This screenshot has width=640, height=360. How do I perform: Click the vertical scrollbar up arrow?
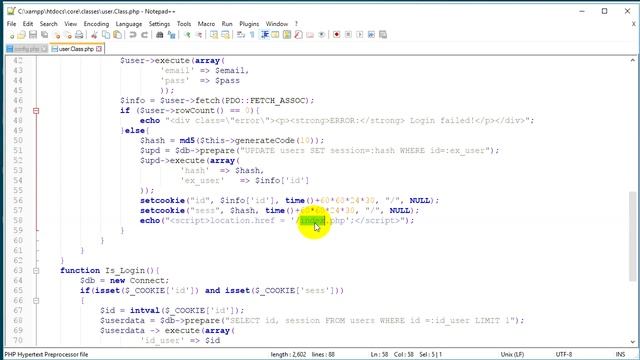633,60
